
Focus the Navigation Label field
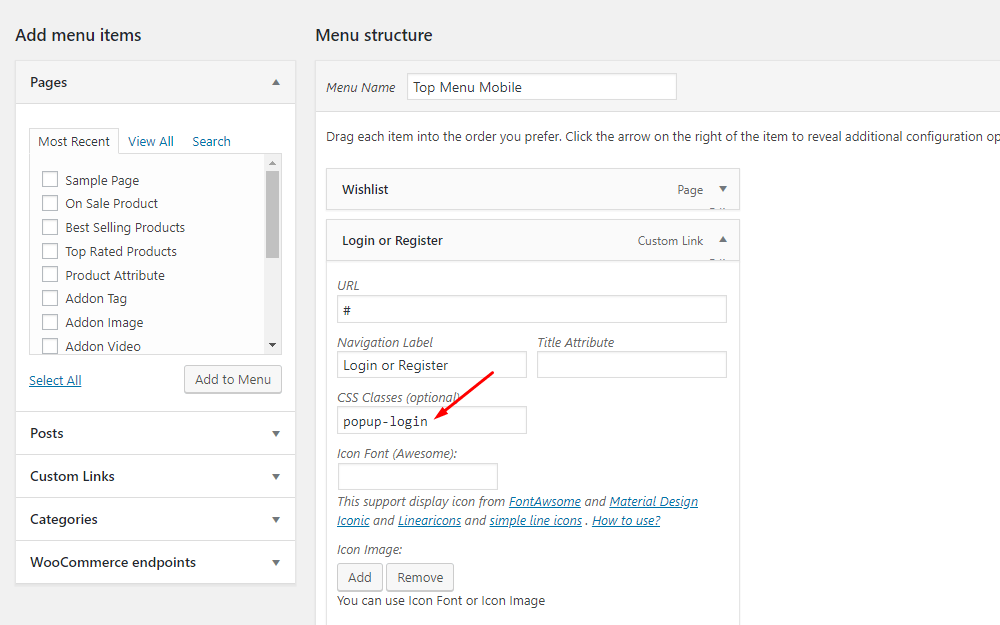point(432,365)
